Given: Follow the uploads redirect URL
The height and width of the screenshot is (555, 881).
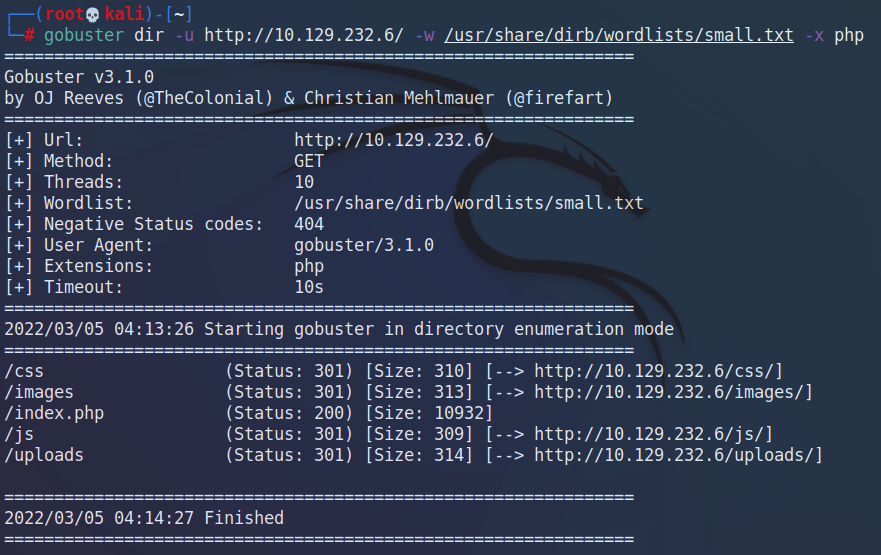Looking at the screenshot, I should click(678, 455).
